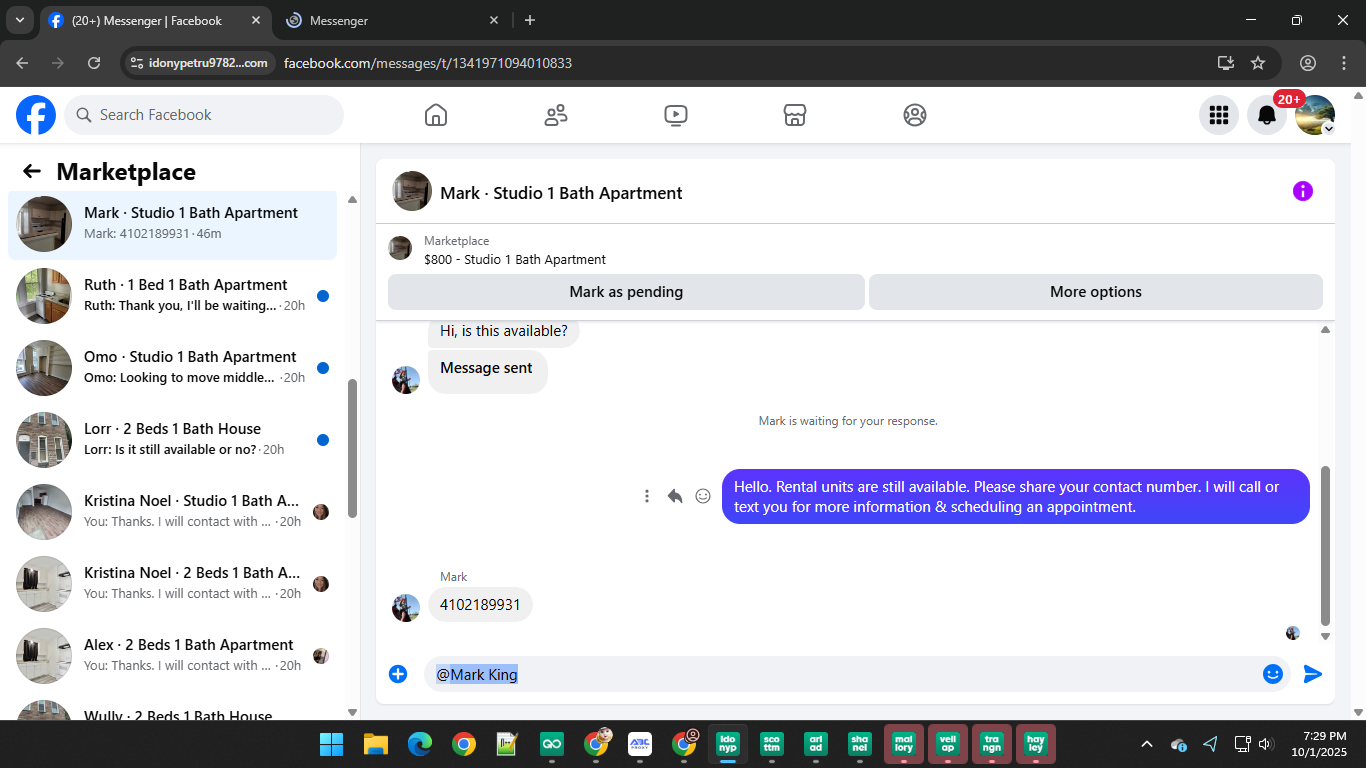1366x768 pixels.
Task: Open the ABC Proxy app in taskbar
Action: [640, 744]
